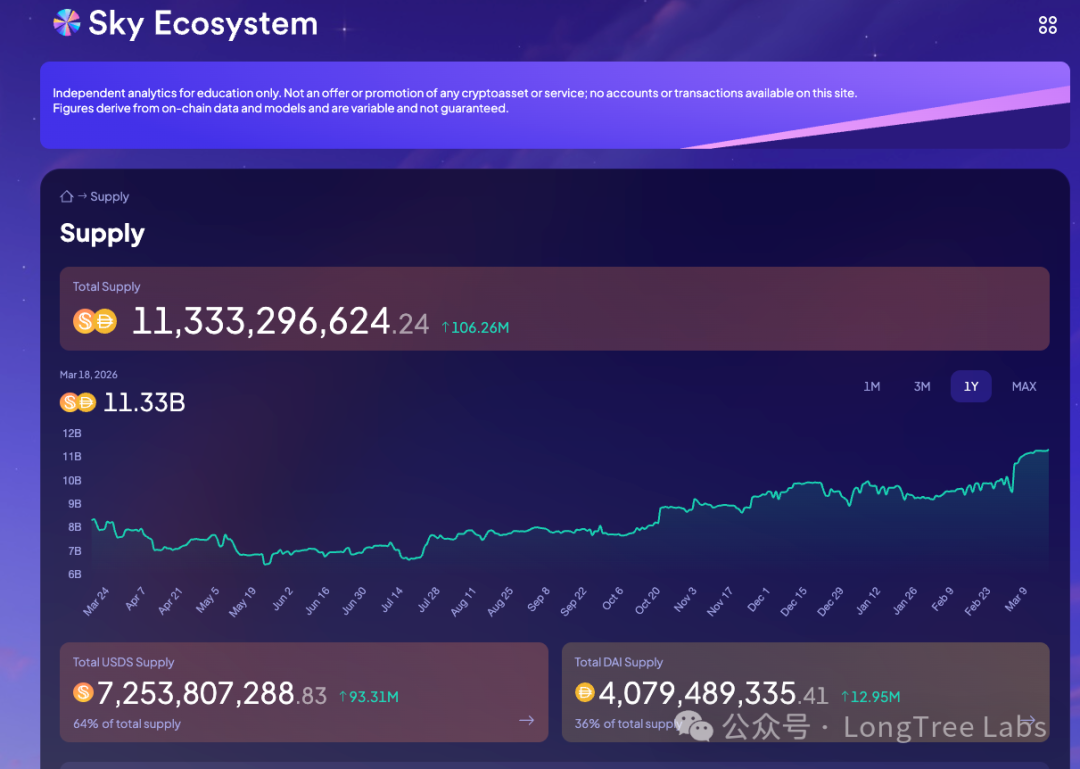Click the Supply page heading
Viewport: 1080px width, 769px height.
(x=102, y=234)
